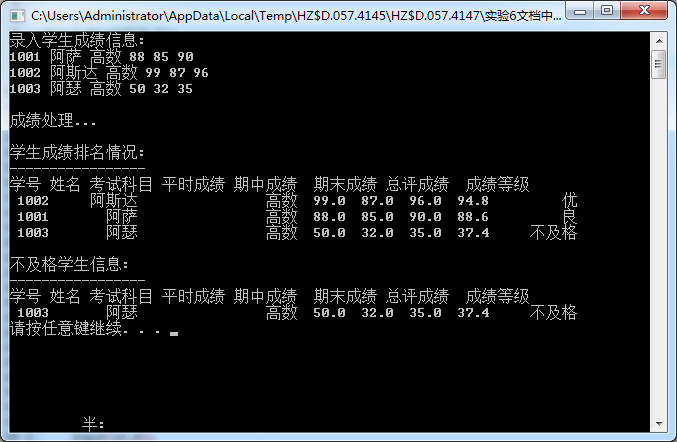The image size is (677, 442).
Task: Click the title bar file path text
Action: [x=296, y=16]
